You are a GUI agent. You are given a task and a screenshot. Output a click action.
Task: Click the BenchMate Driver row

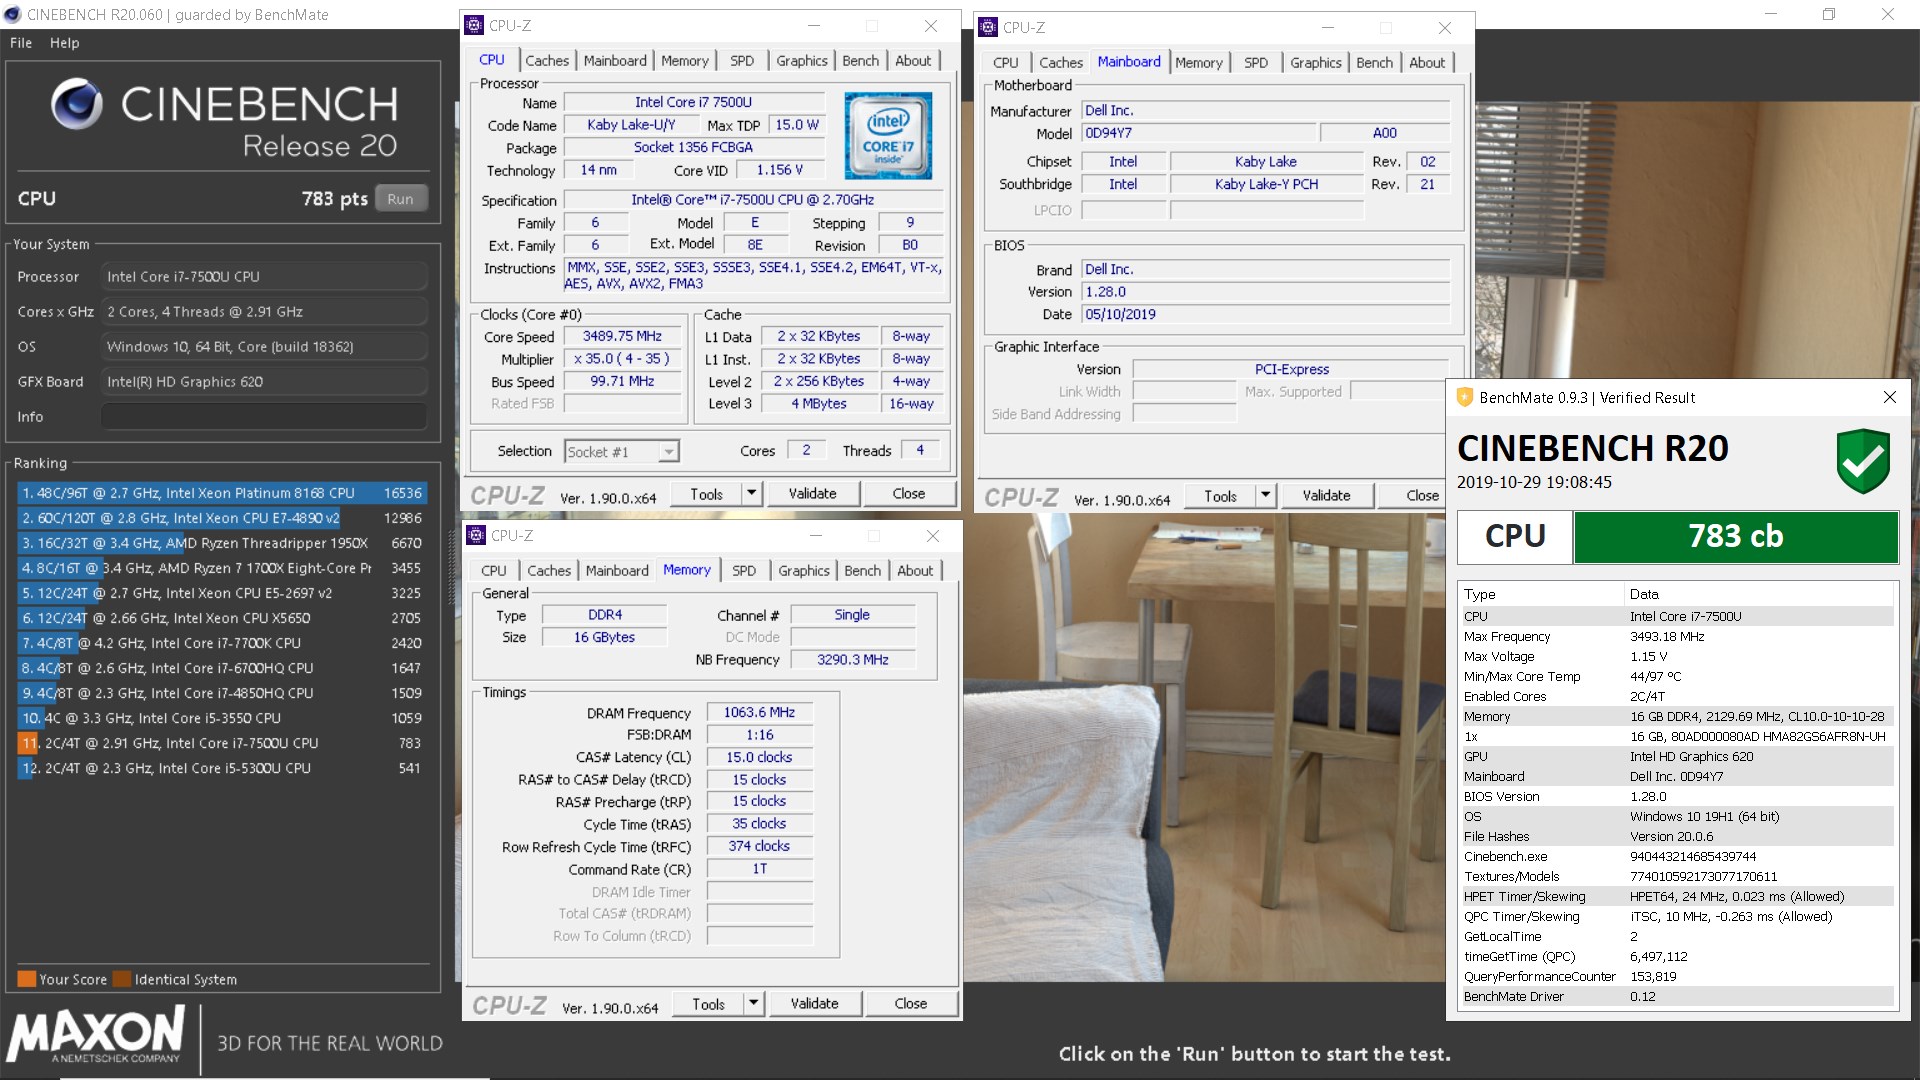coord(1677,997)
